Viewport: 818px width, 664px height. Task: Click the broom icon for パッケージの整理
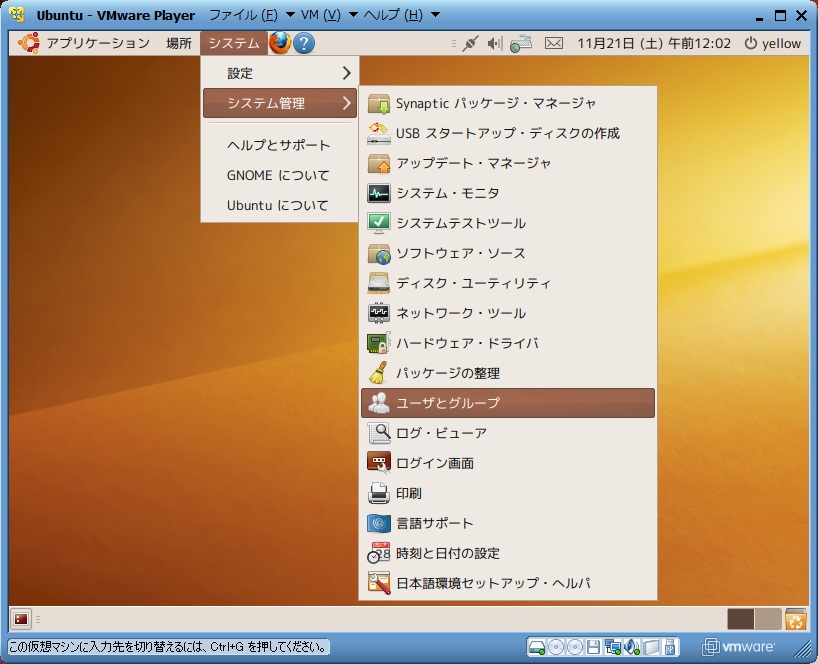tap(378, 373)
